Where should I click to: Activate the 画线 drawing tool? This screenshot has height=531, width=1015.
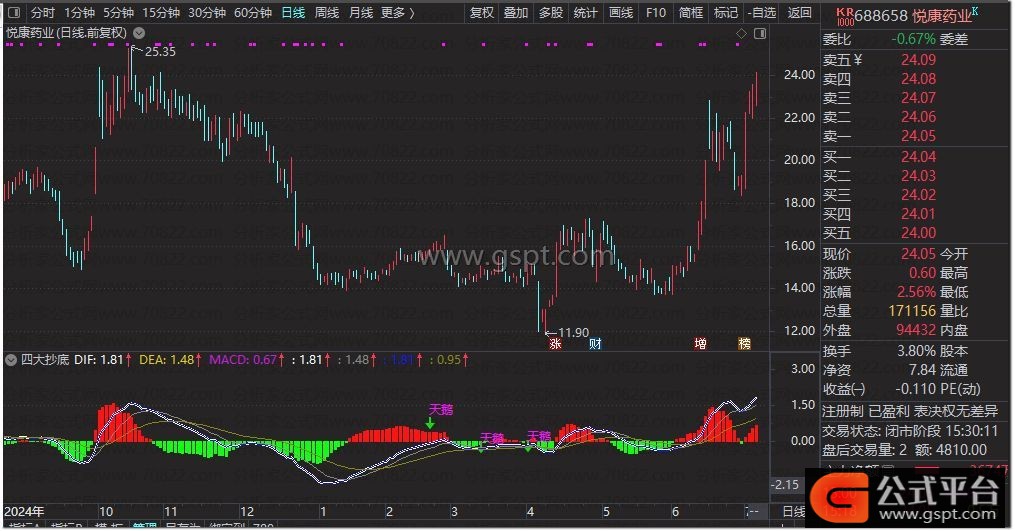tap(621, 12)
